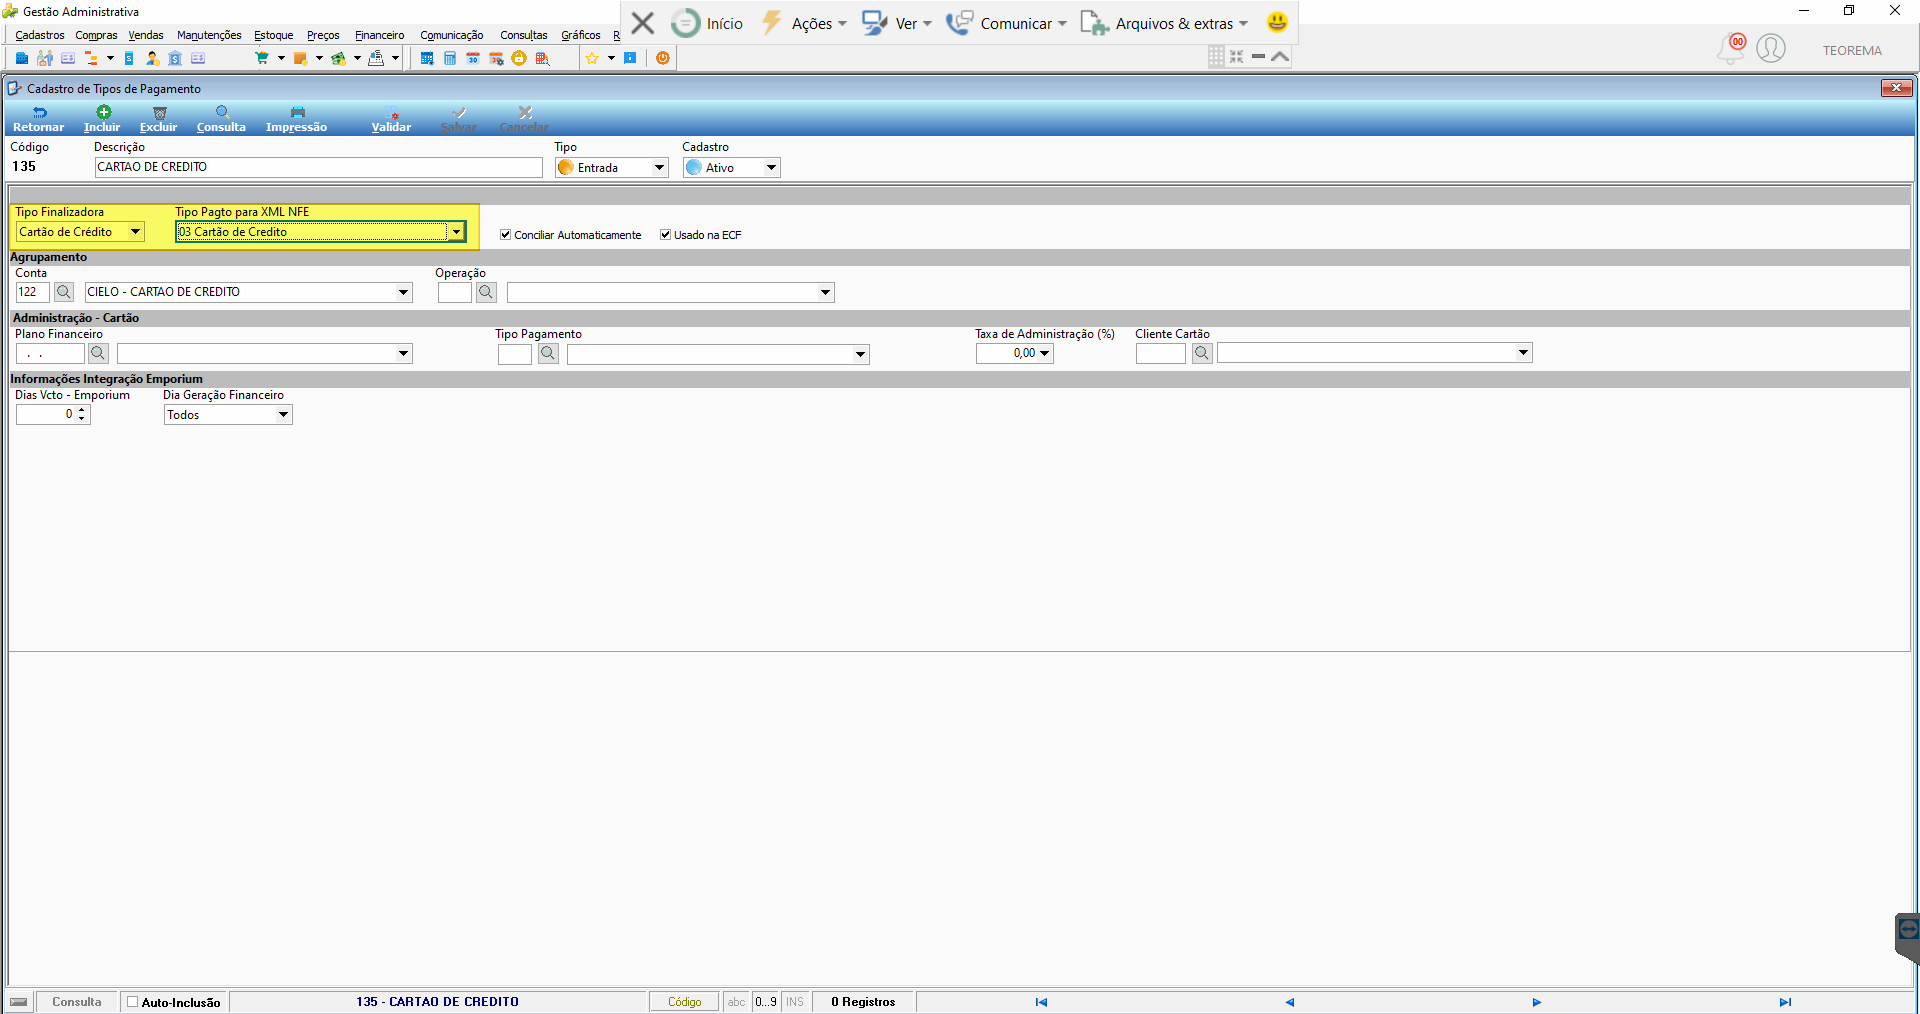Enable the Auto-Inclusão checkbox
The width and height of the screenshot is (1920, 1014).
tap(132, 1002)
